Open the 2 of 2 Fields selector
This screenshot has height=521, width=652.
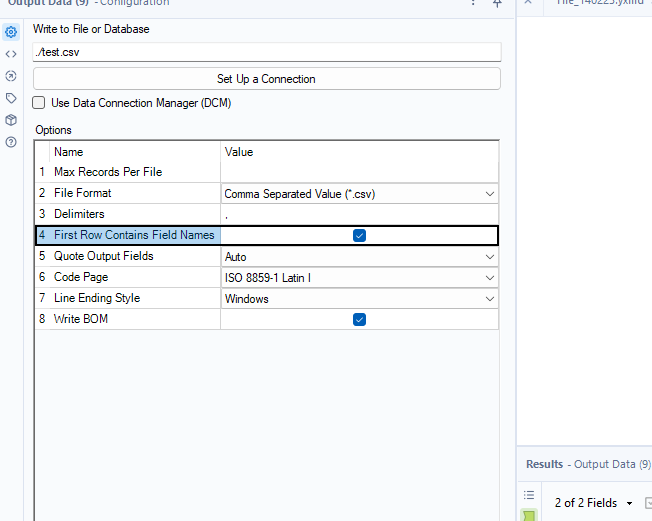click(594, 503)
